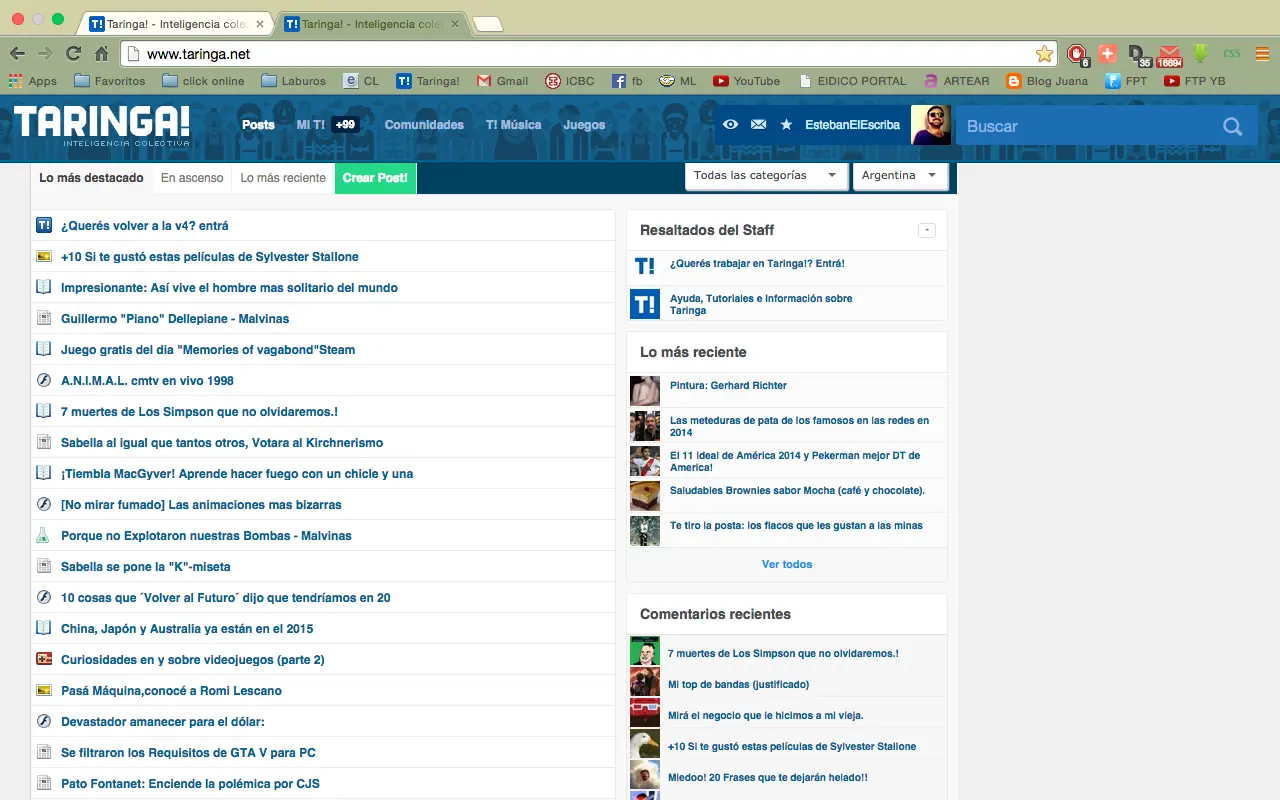Go to Comunidades section
The image size is (1280, 800).
pos(424,125)
